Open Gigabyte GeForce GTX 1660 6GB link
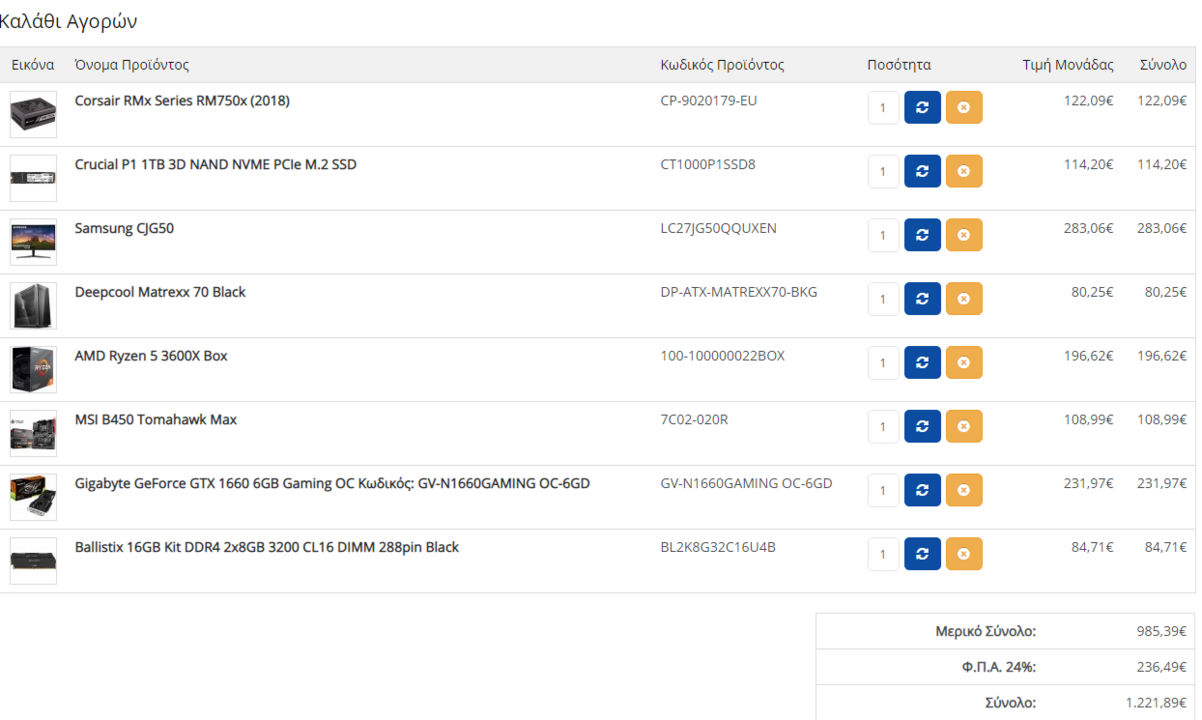This screenshot has width=1202, height=720. pos(332,484)
